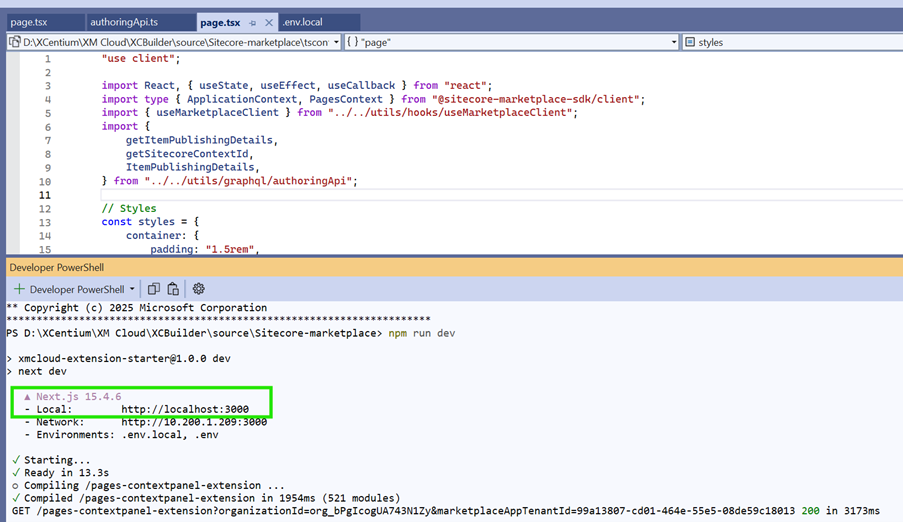Paste into the terminal

(173, 289)
